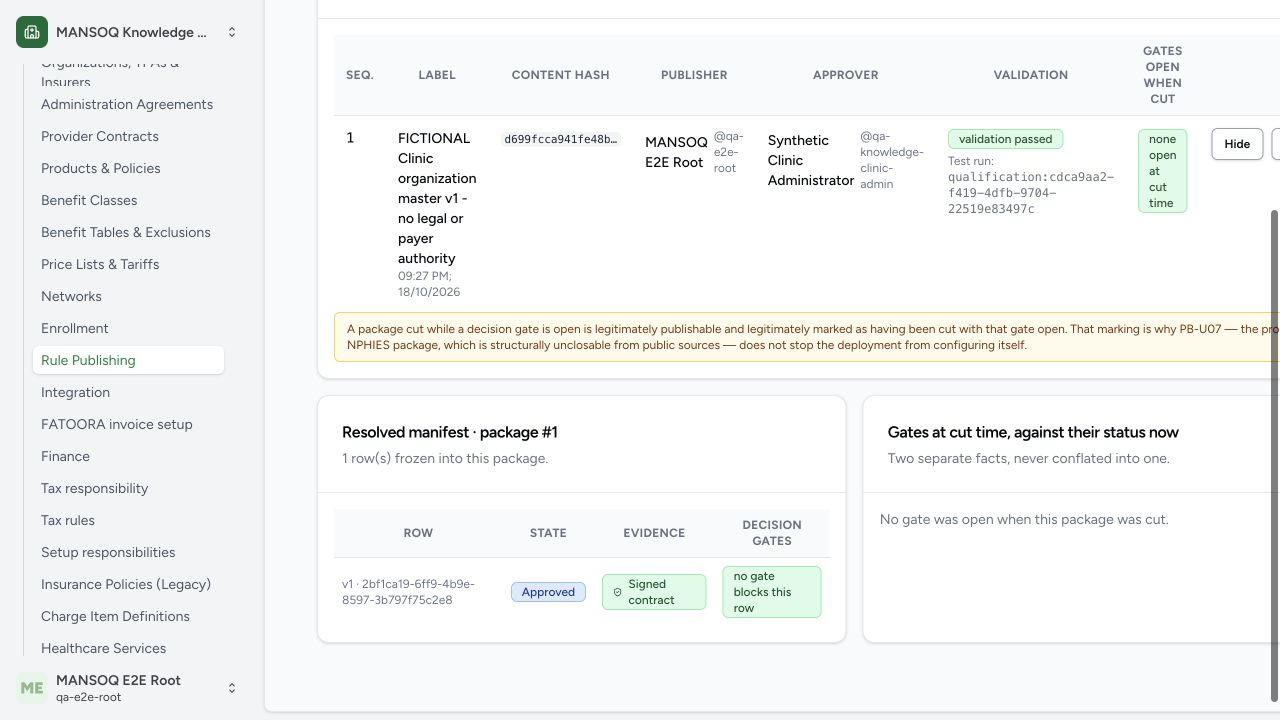Open Provider Contracts in sidebar
The width and height of the screenshot is (1280, 720).
[100, 136]
